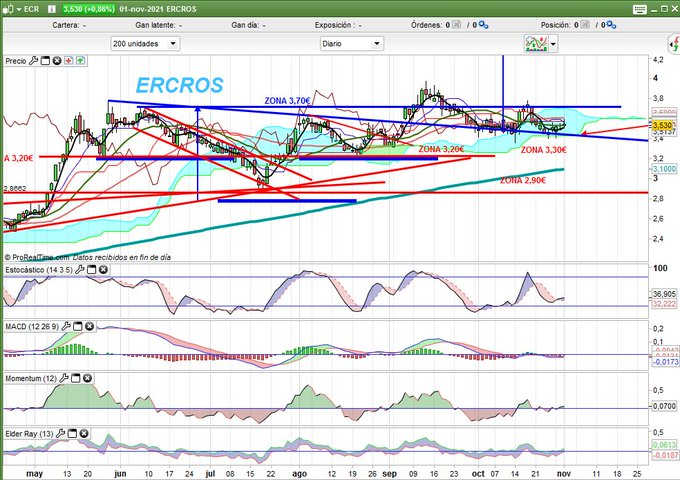Select the ERCROS text annotation on chart
This screenshot has width=680, height=480.
180,85
